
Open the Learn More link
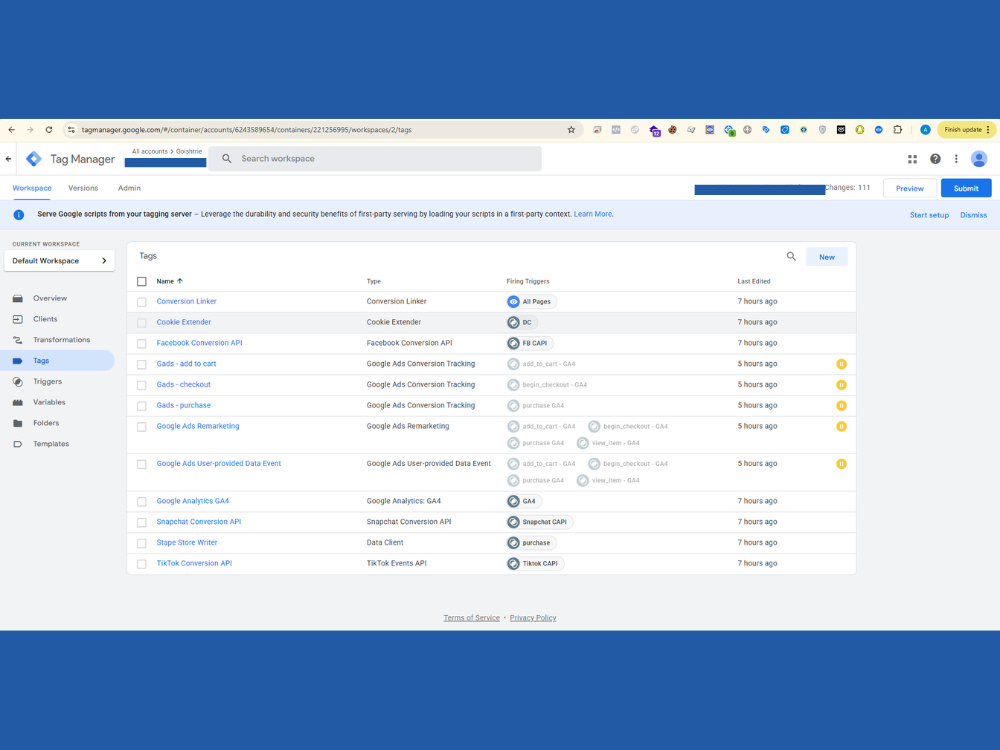592,214
